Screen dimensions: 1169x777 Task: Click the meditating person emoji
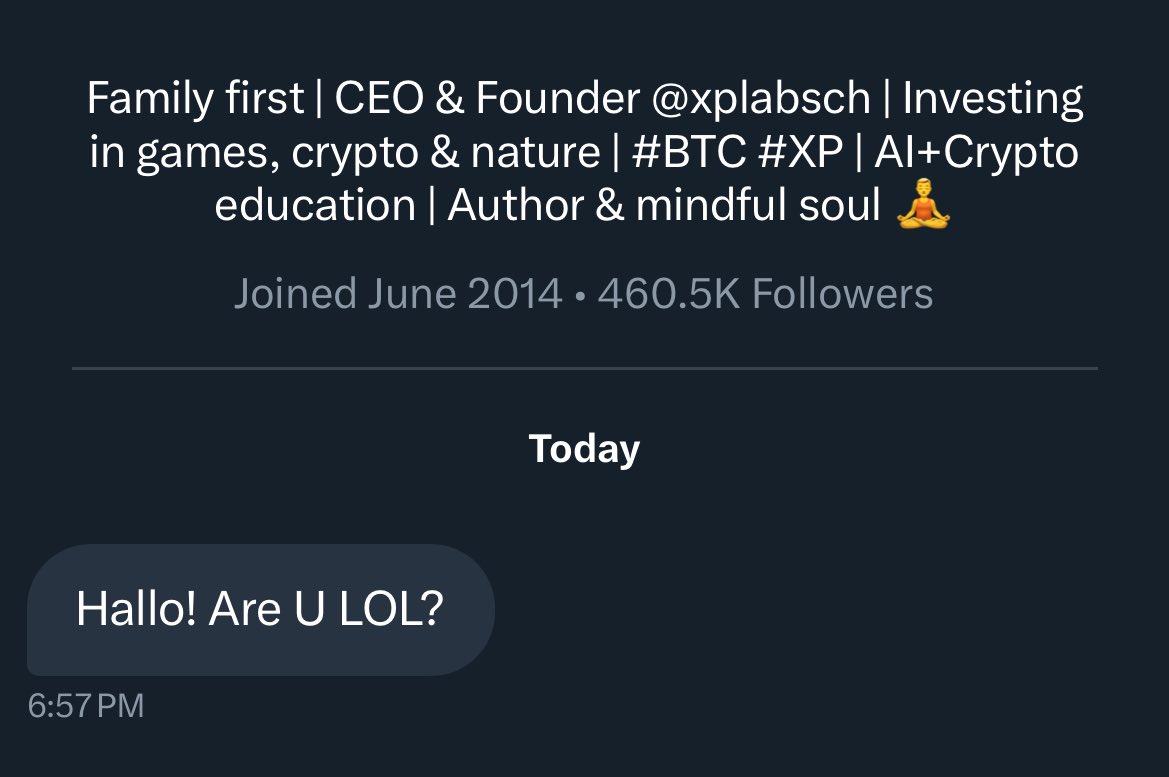coord(923,204)
